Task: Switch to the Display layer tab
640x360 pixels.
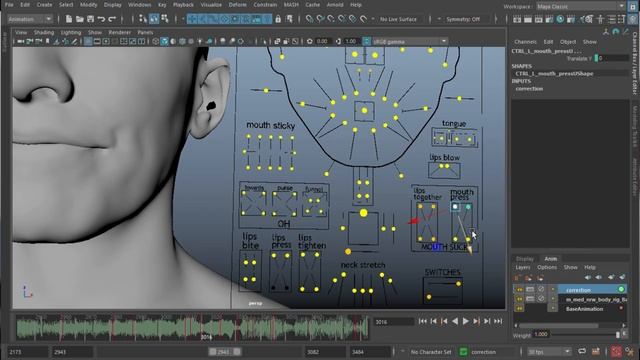Action: pos(524,259)
